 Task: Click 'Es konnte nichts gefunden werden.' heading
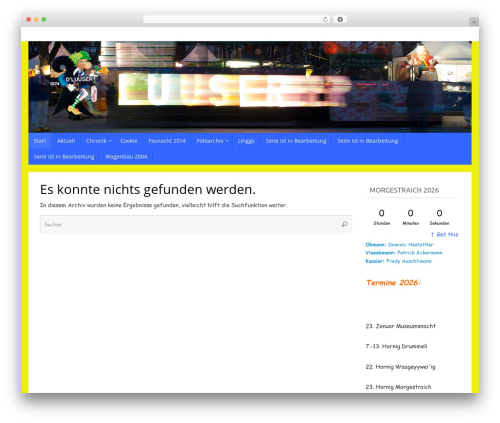tap(148, 189)
